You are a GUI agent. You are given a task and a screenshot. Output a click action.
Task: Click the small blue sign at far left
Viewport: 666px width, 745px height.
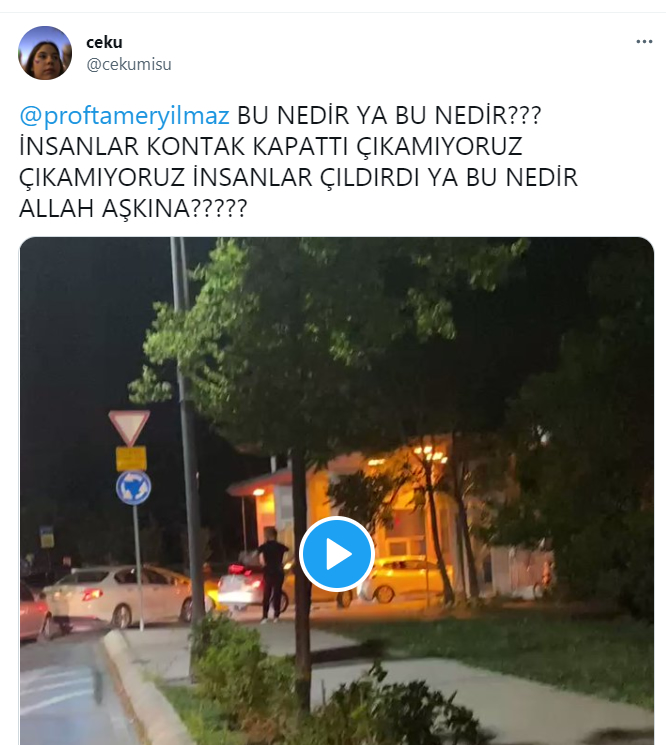[x=47, y=537]
